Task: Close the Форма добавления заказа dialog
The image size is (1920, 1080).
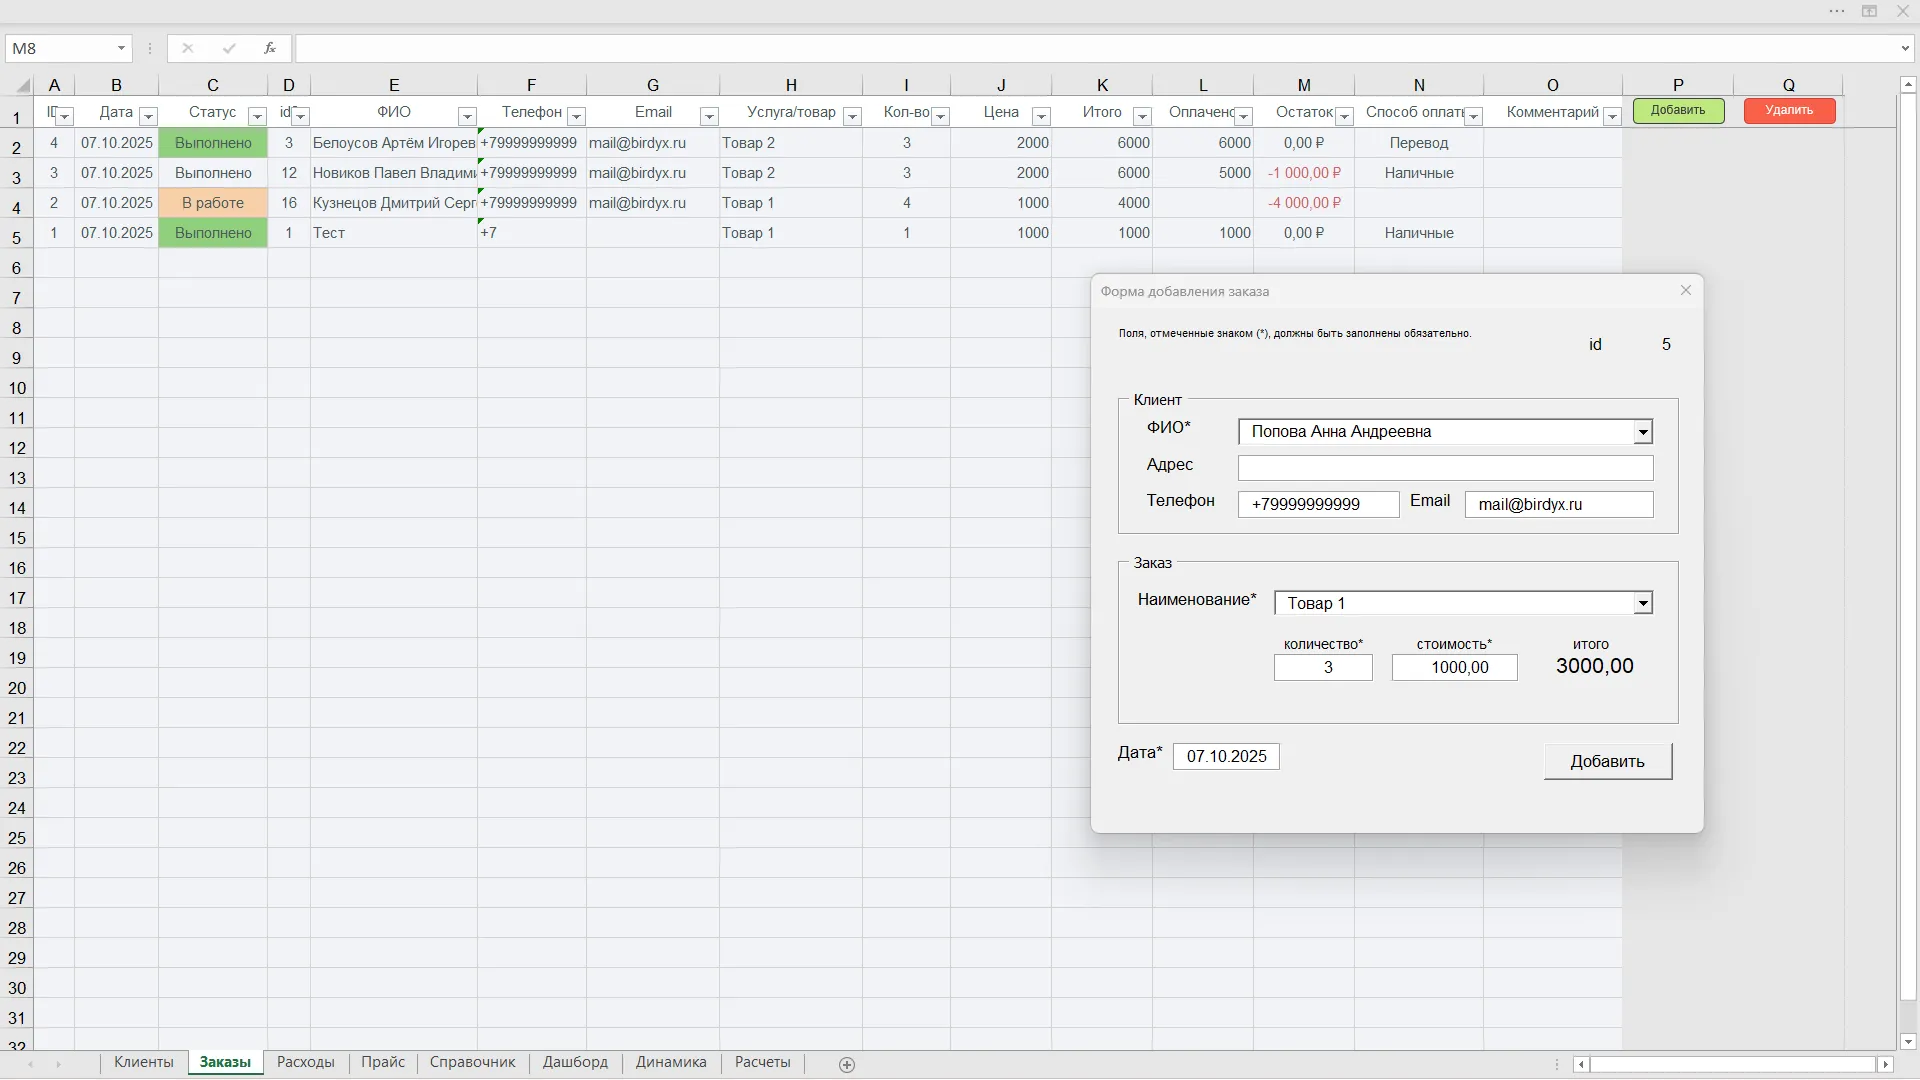Action: pos(1686,290)
